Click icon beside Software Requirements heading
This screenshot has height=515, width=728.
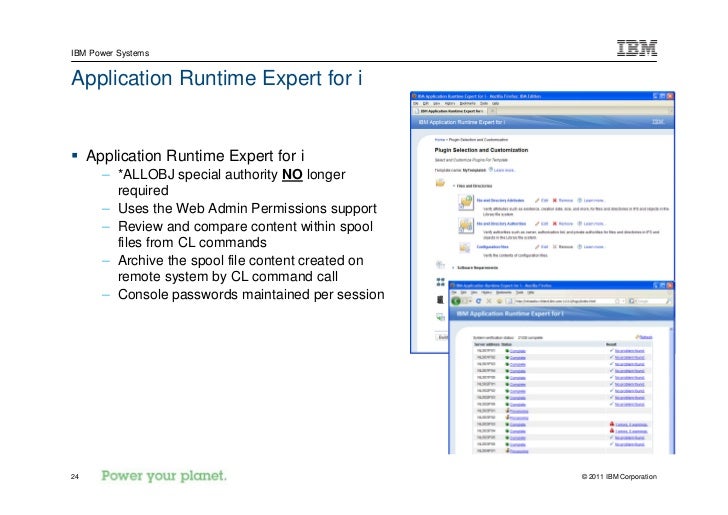(440, 265)
